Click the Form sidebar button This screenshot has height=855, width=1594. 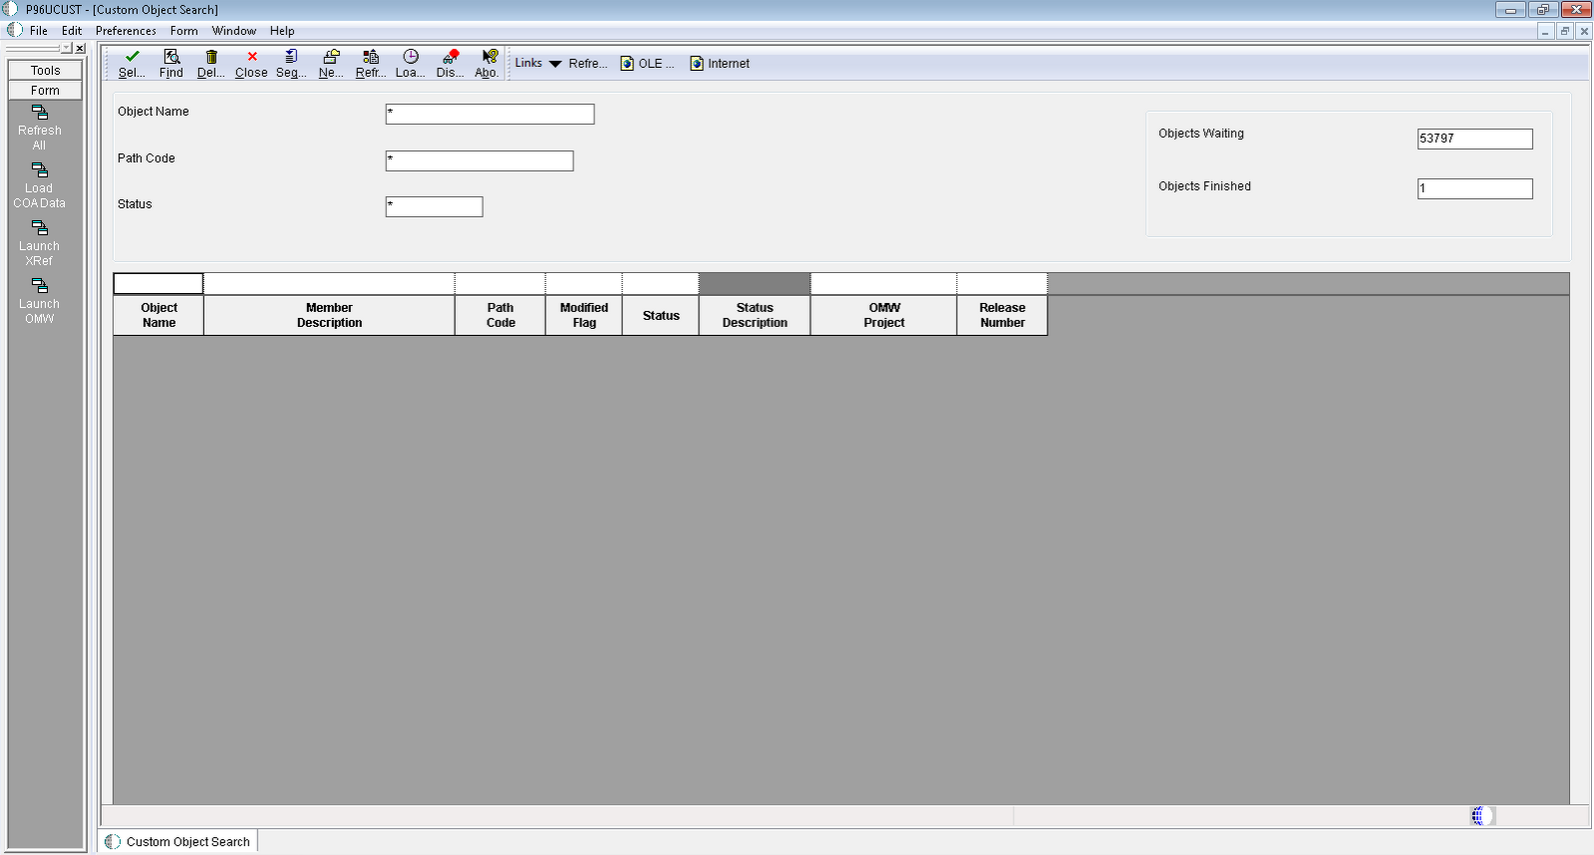(45, 90)
